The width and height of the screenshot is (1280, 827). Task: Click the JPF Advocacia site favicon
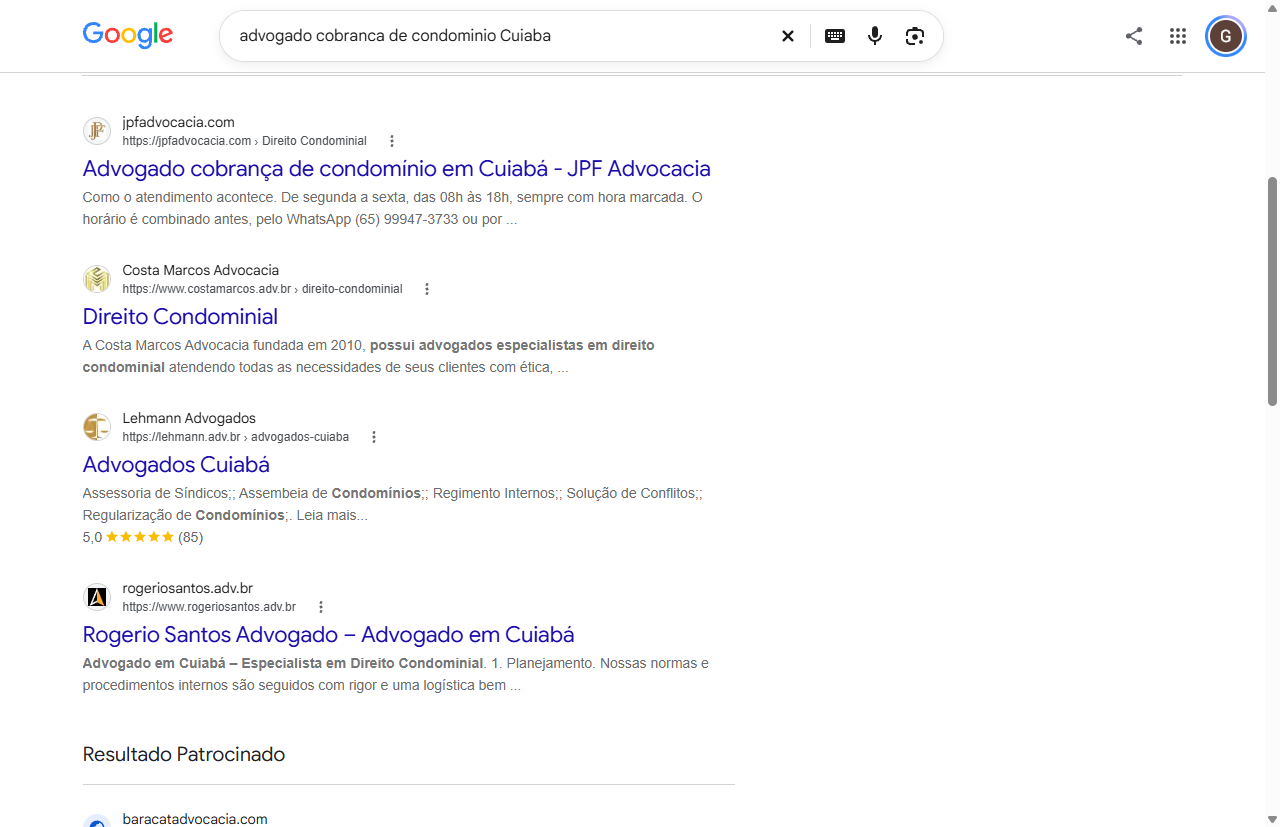(97, 131)
